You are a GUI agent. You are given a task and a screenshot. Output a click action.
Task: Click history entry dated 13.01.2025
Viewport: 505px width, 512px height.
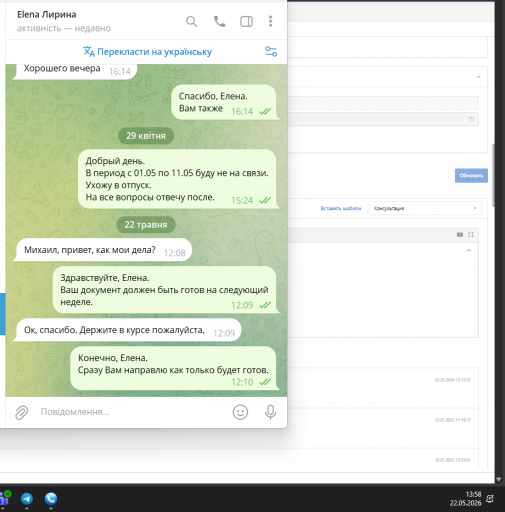tap(452, 420)
